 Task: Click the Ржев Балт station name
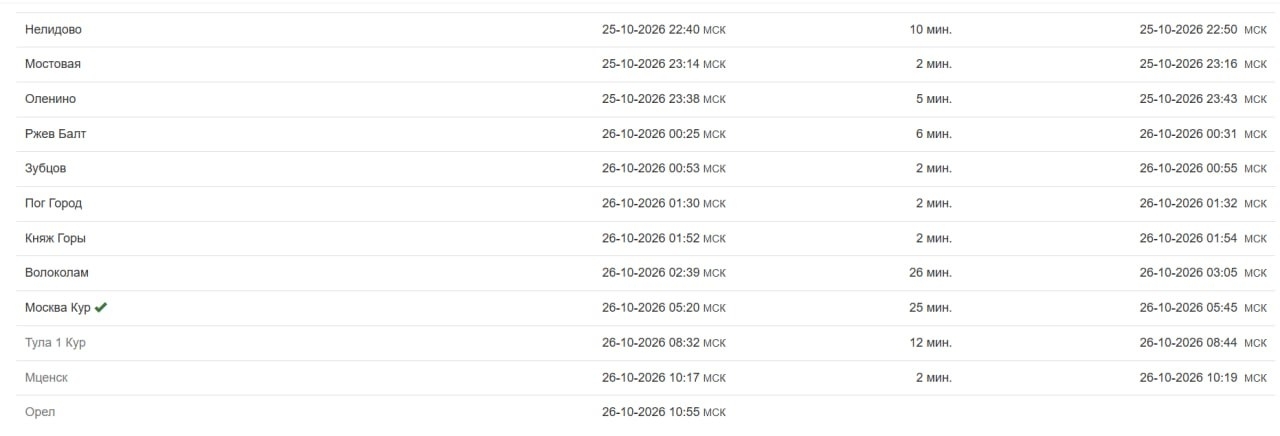56,134
